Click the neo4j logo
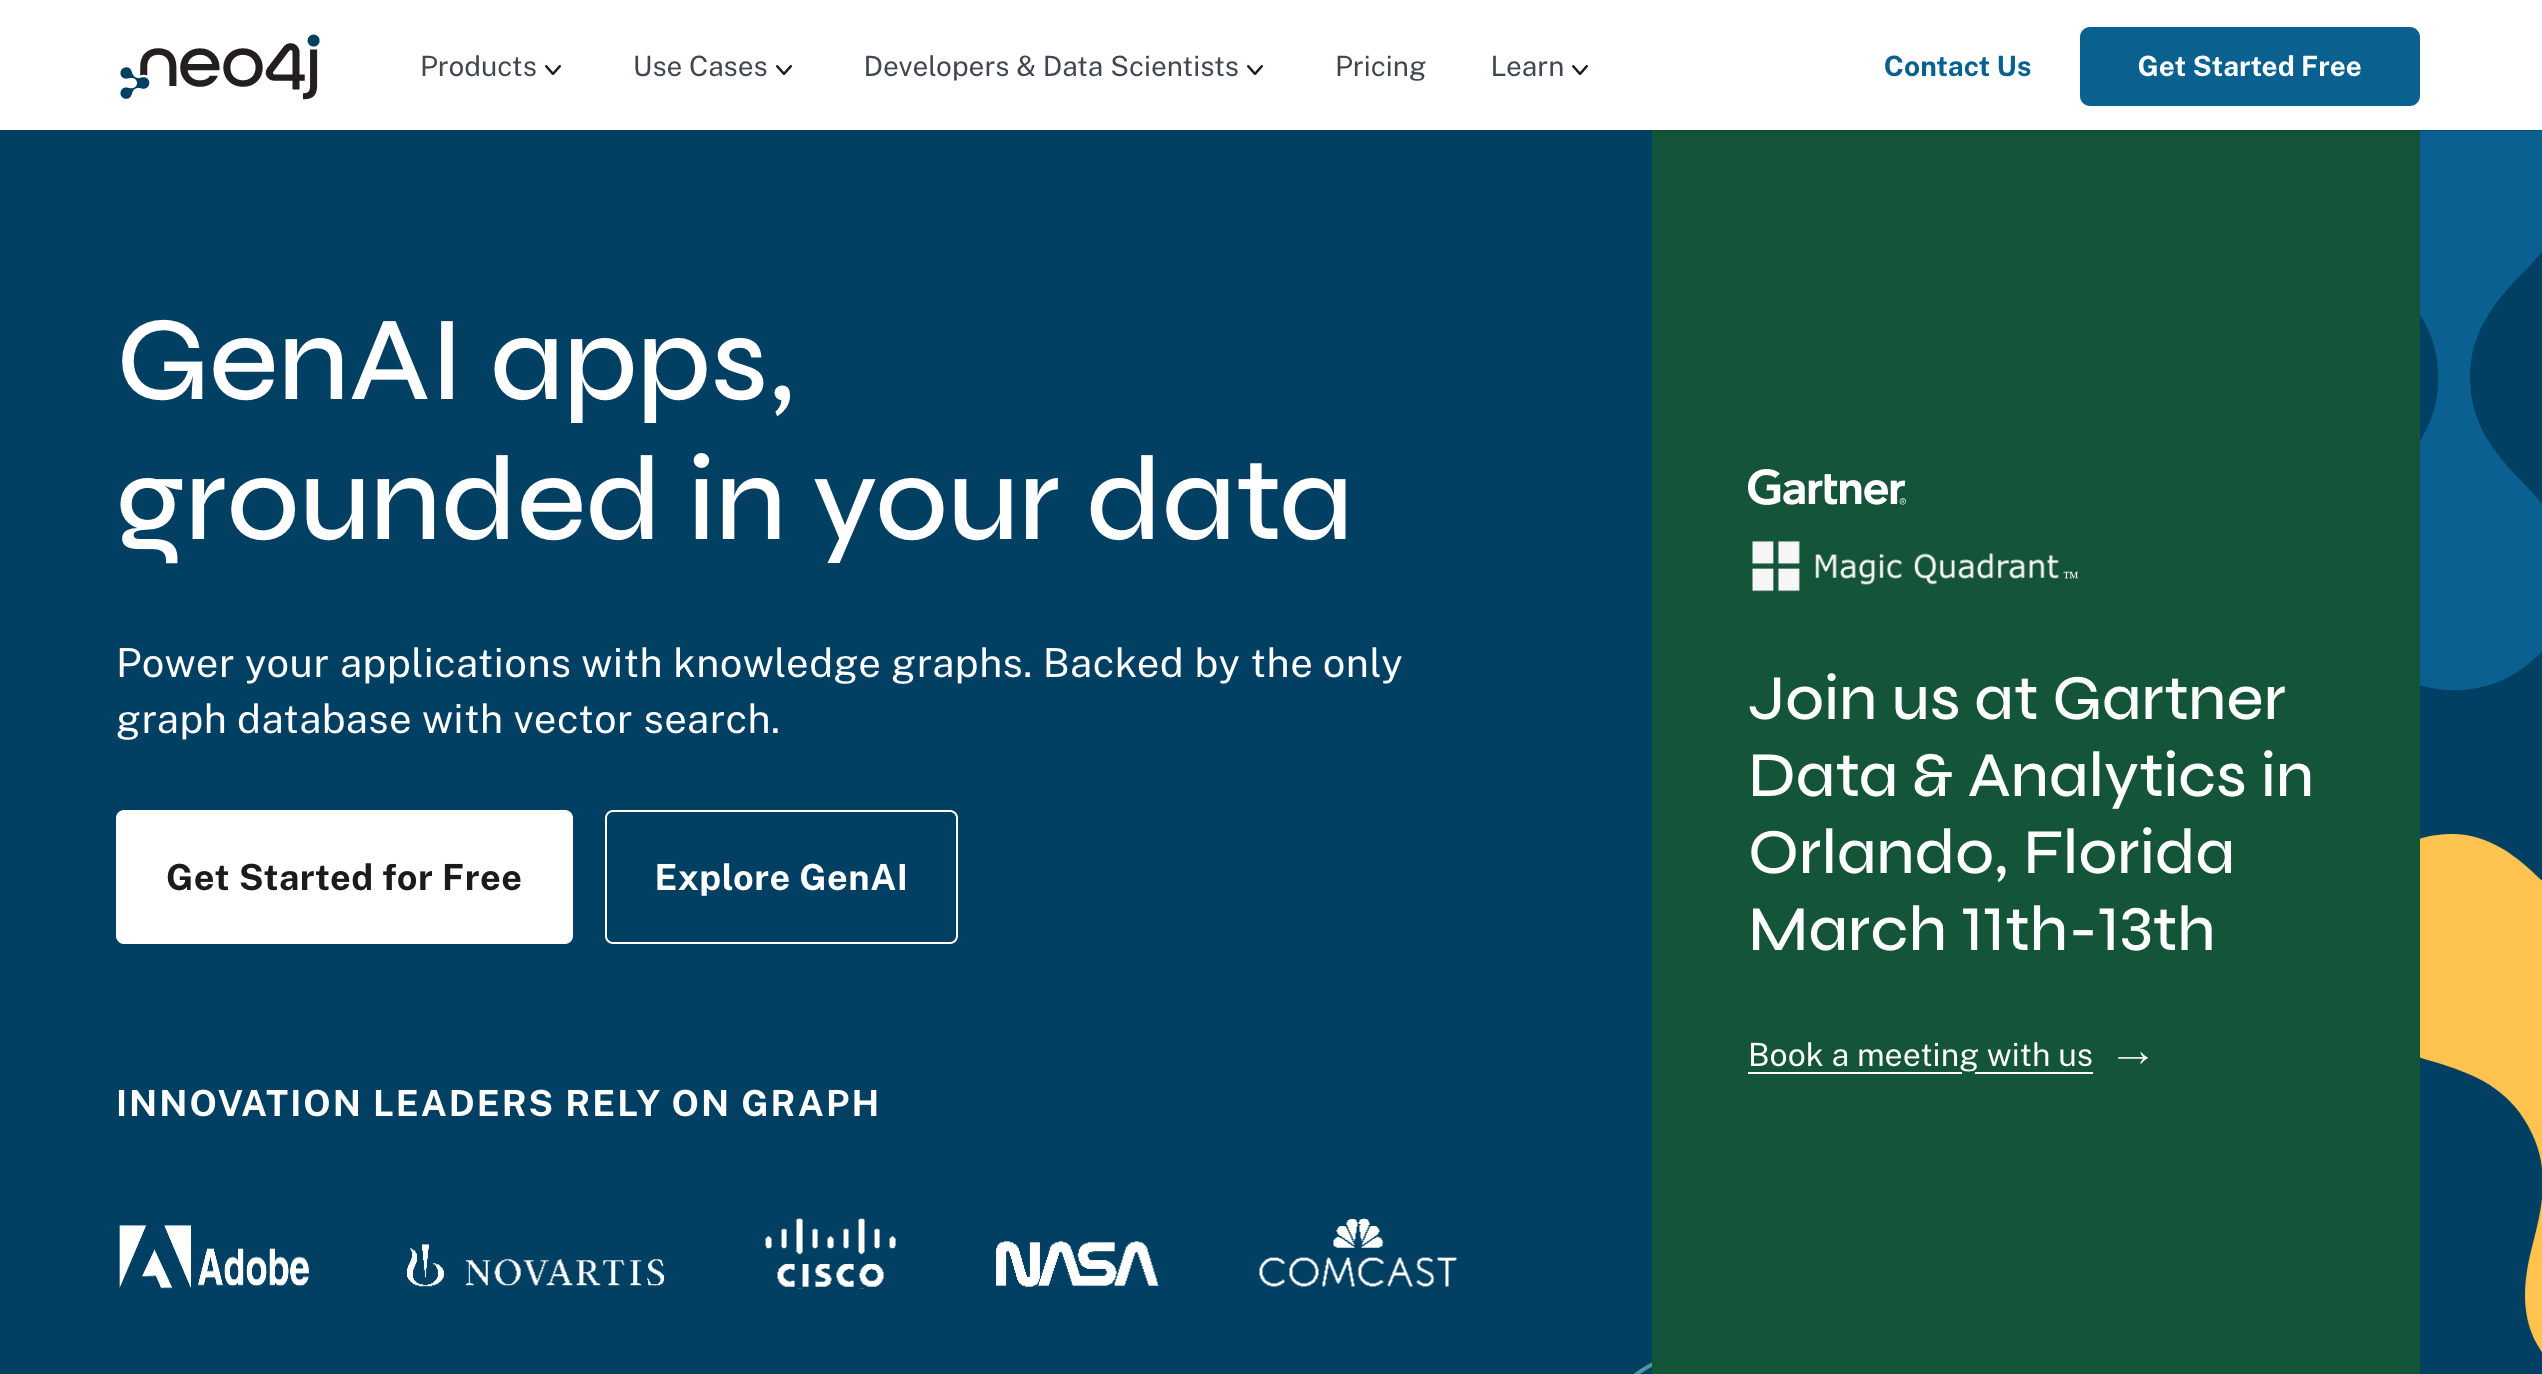Viewport: 2542px width, 1374px height. click(219, 66)
